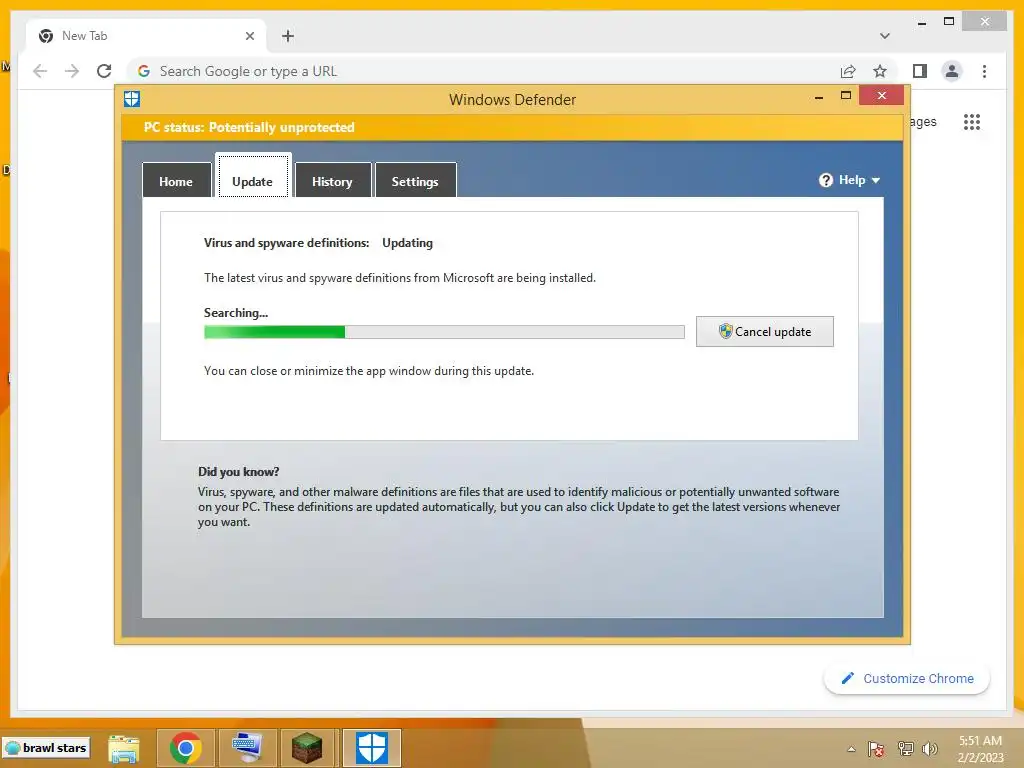Open a new Chrome tab with plus

[288, 36]
